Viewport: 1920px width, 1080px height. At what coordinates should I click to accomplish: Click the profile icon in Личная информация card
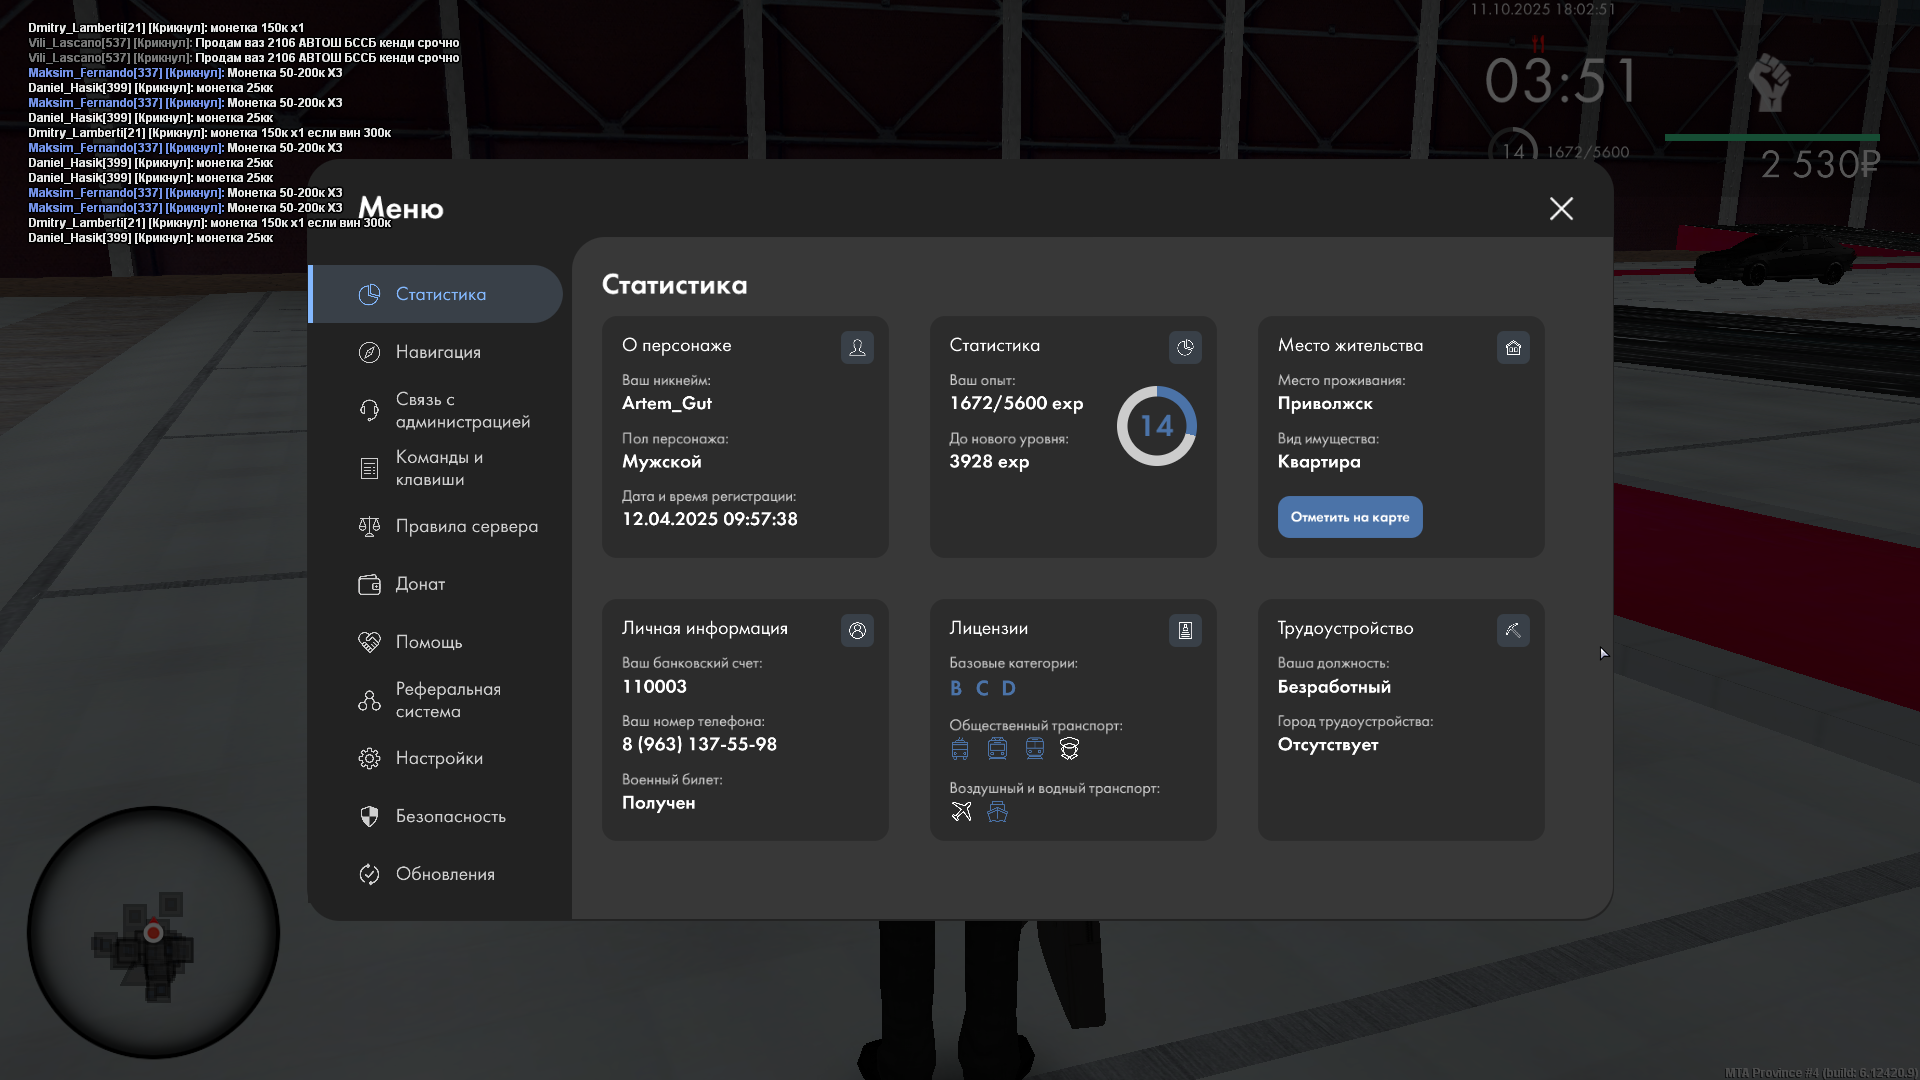pos(857,630)
